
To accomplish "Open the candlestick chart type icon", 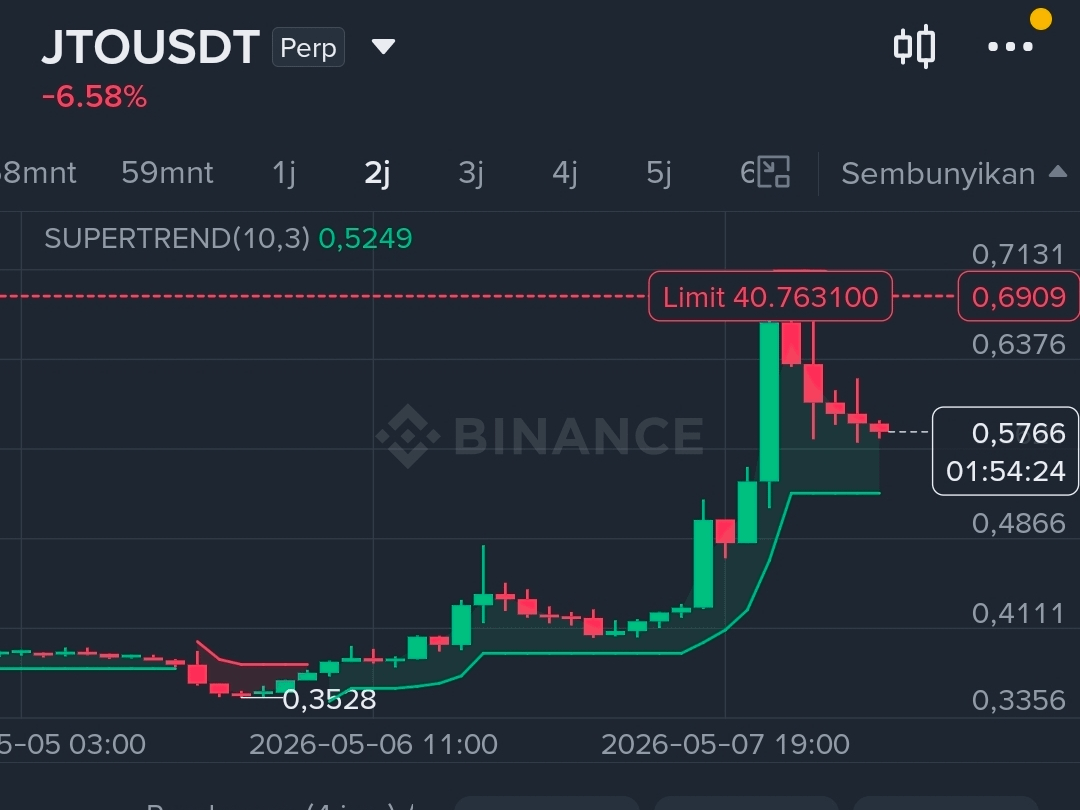I will click(914, 46).
